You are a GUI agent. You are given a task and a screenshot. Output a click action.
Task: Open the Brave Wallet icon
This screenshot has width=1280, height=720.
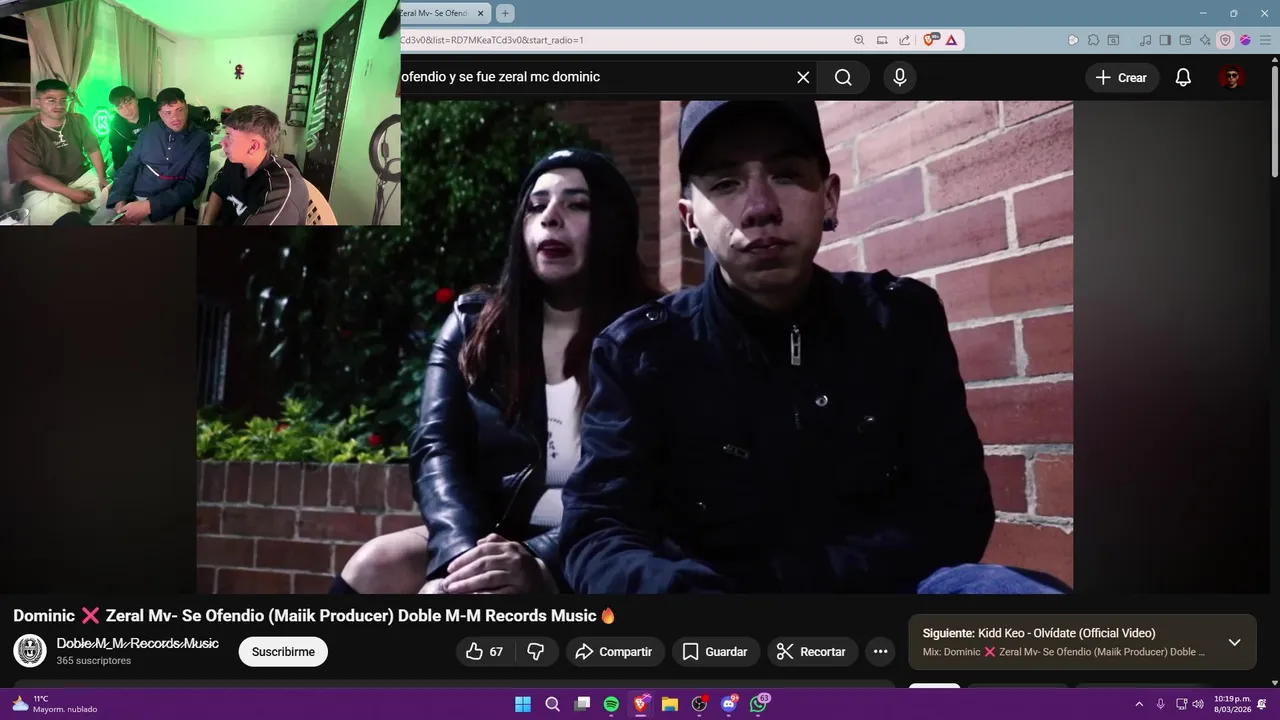point(1185,40)
